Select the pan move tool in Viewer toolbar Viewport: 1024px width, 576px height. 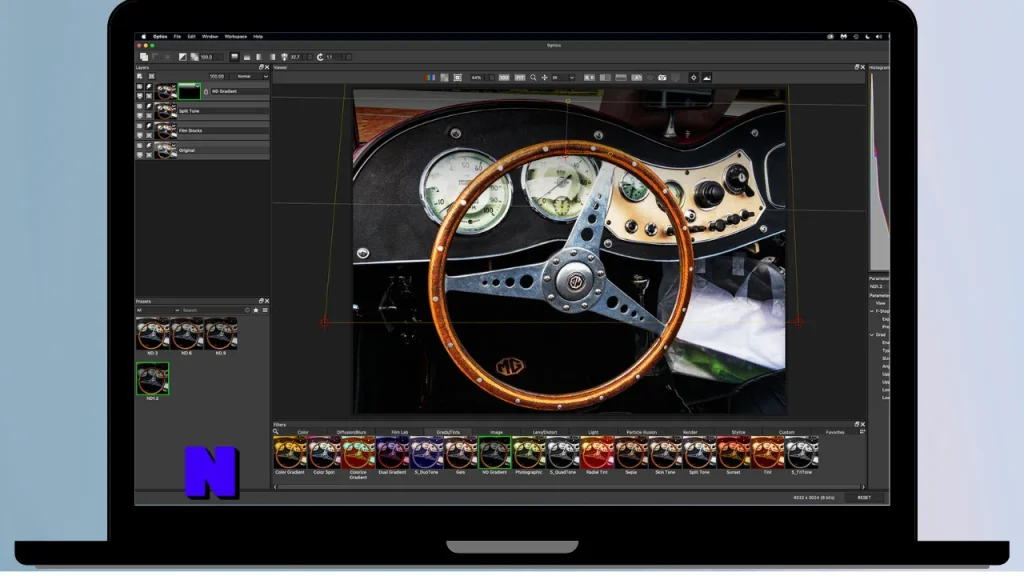pos(545,77)
